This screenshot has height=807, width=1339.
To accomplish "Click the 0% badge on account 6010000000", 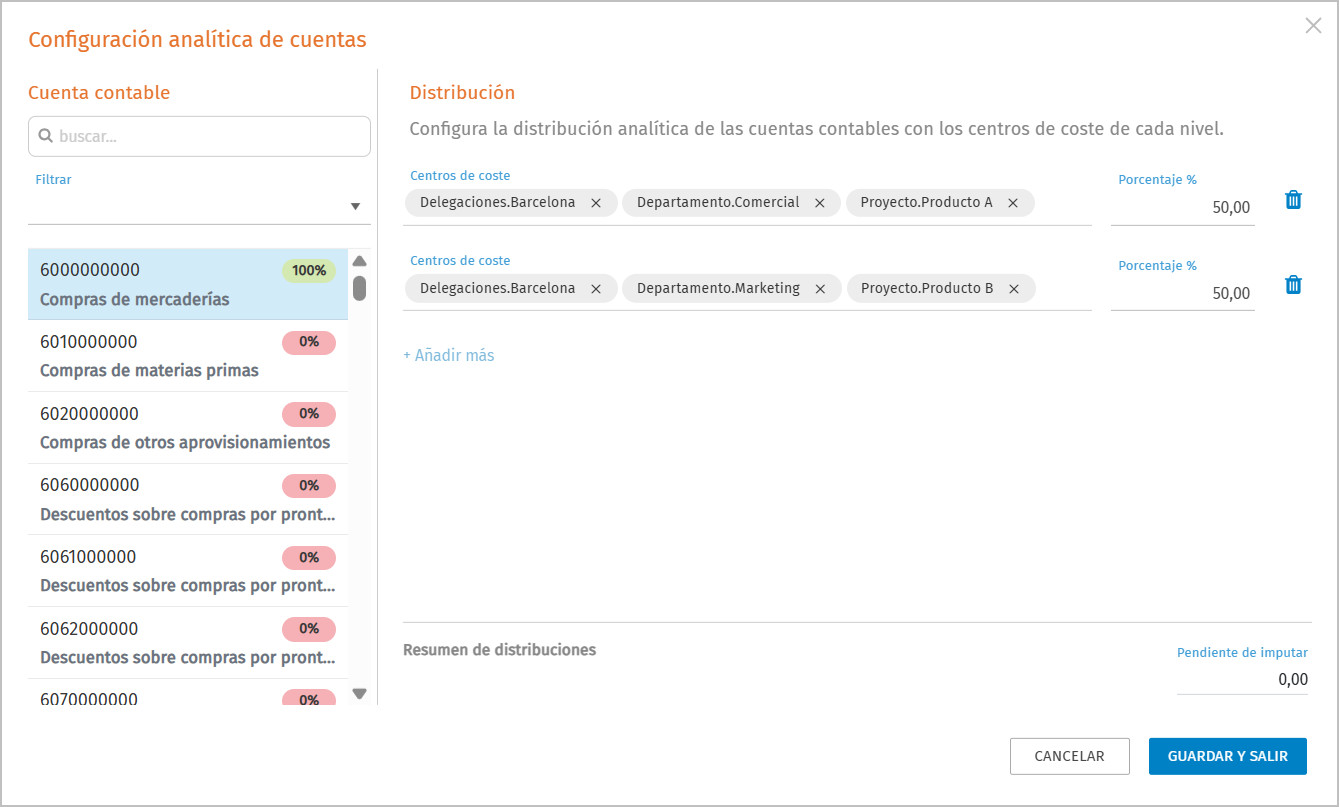I will pyautogui.click(x=309, y=342).
